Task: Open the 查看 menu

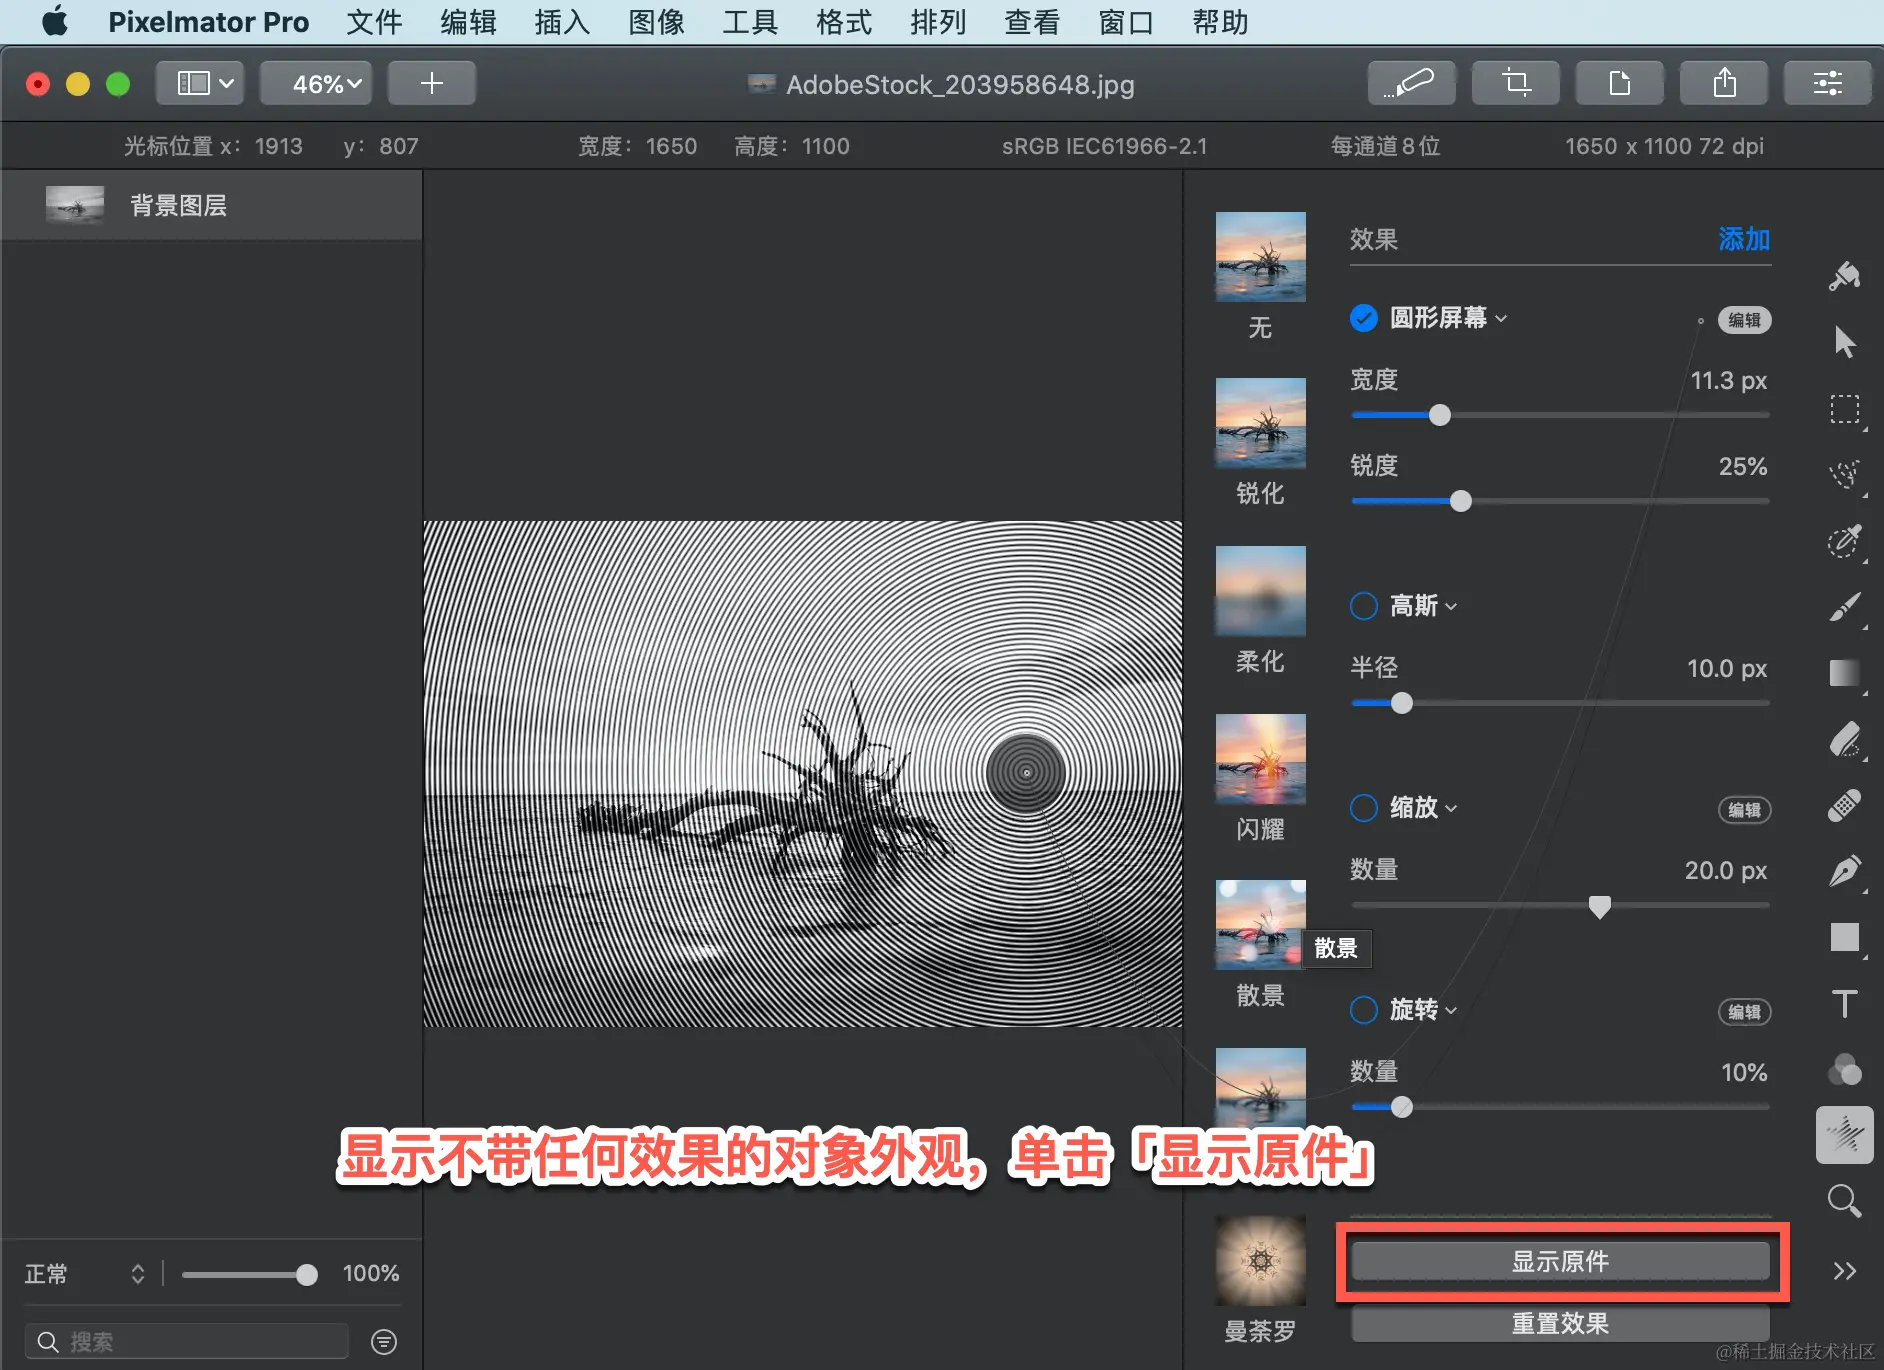Action: pos(1032,22)
